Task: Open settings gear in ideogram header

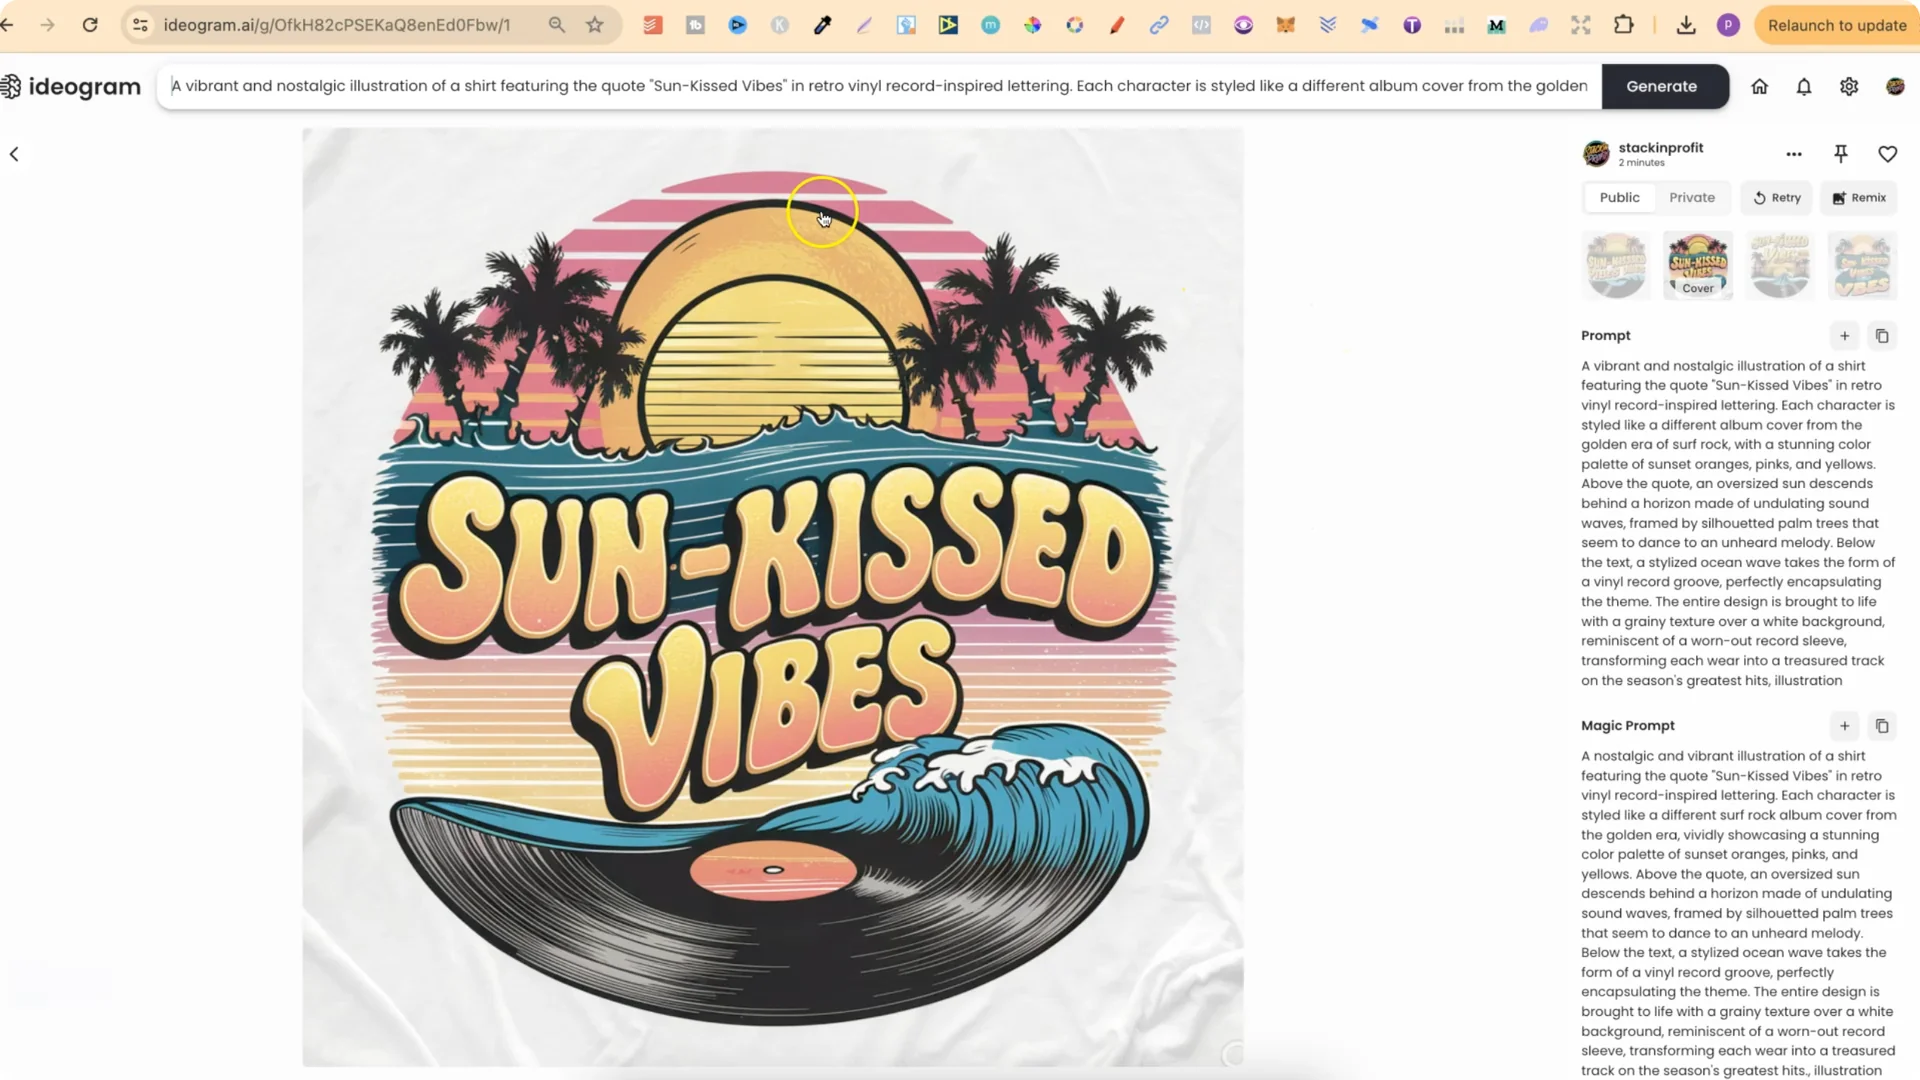Action: [x=1849, y=87]
